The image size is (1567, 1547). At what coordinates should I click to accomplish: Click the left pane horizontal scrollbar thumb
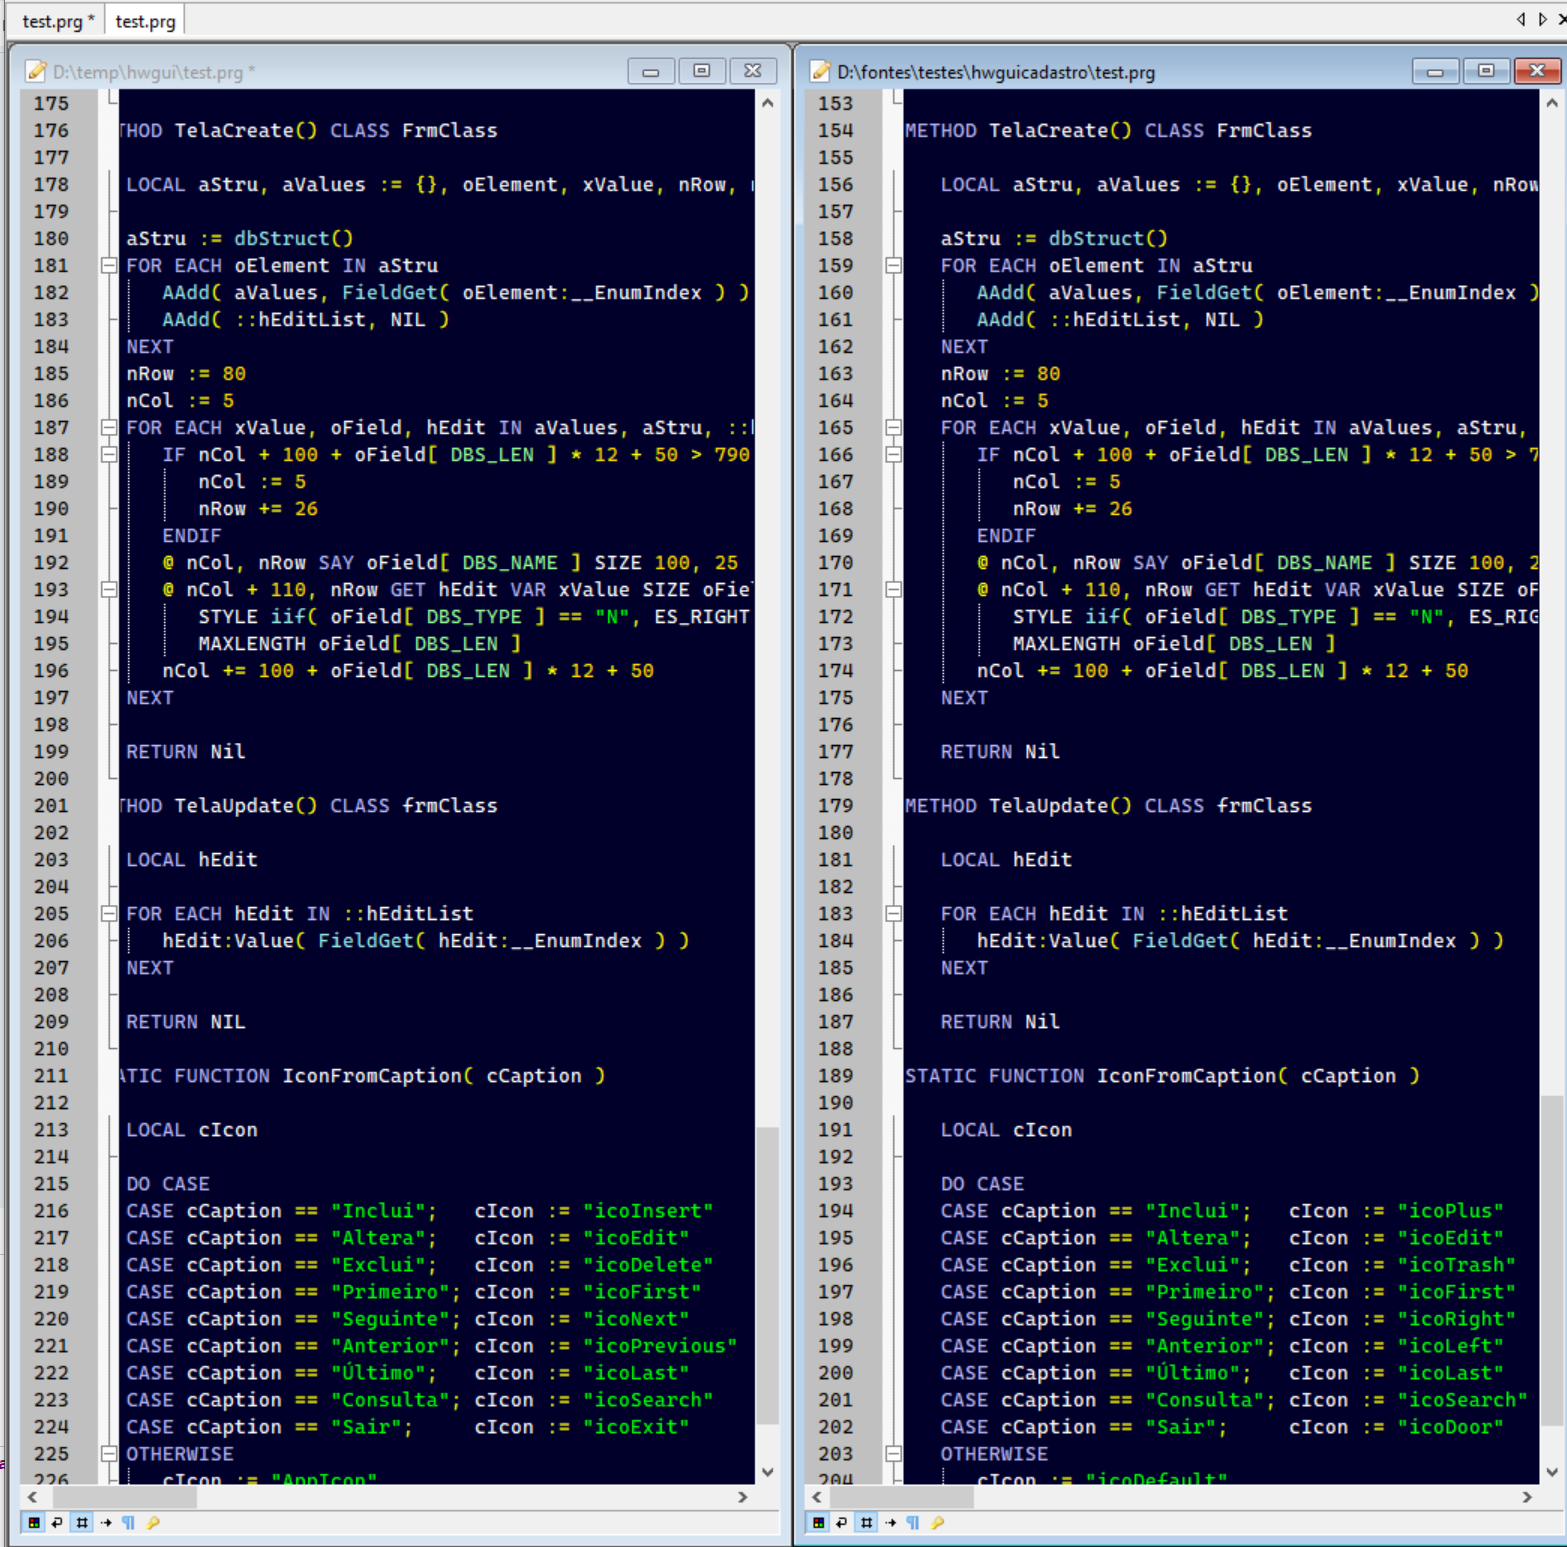pos(124,1497)
